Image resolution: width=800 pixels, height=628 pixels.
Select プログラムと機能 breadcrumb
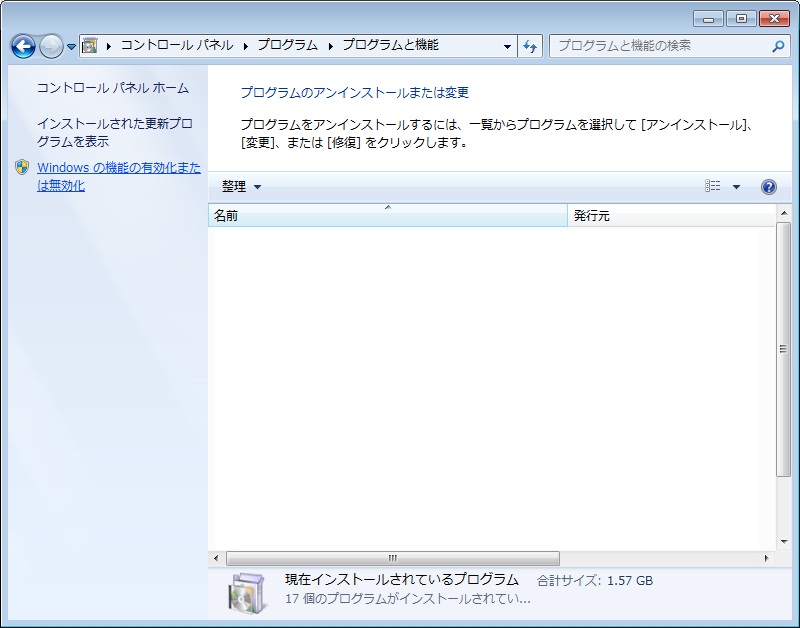pos(390,45)
